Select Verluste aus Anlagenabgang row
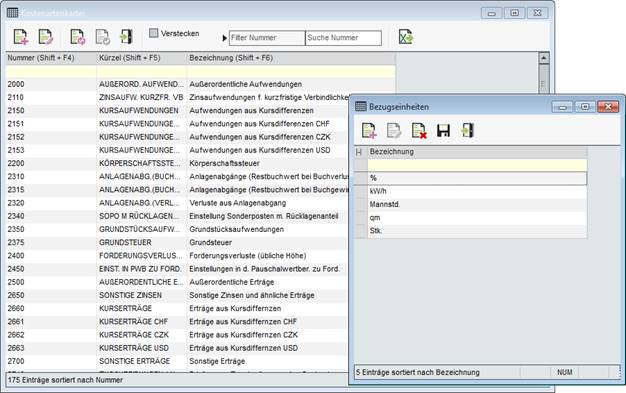 point(177,203)
